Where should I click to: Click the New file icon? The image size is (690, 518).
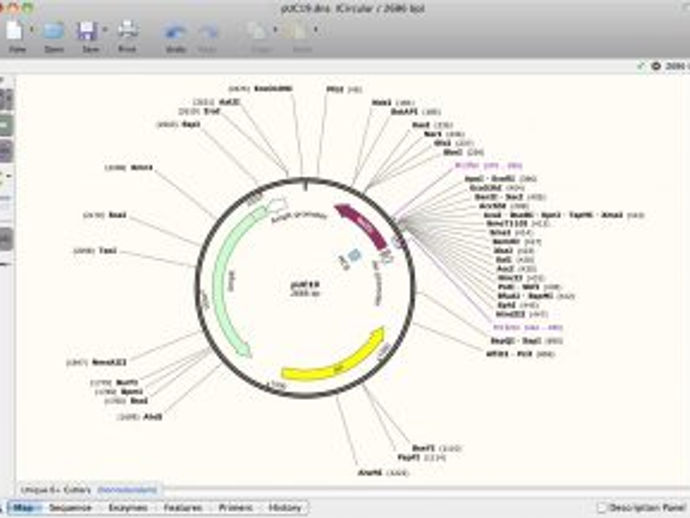tap(14, 30)
